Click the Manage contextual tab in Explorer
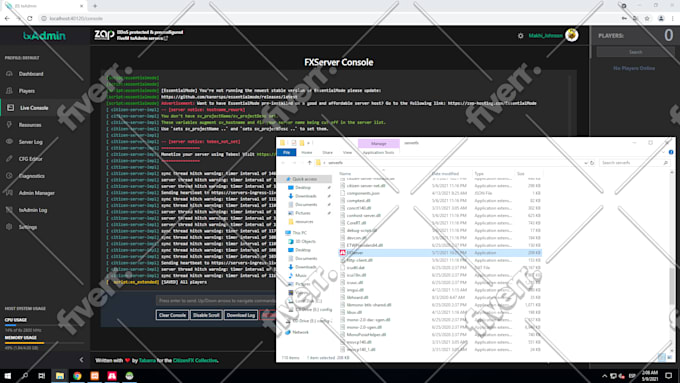Screen dimensions: 680x383 [379, 144]
